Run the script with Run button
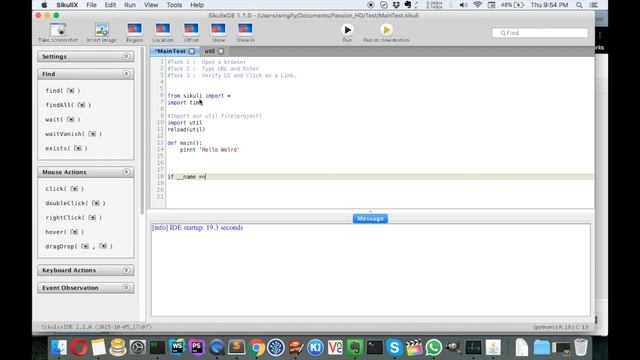Image resolution: width=640 pixels, height=360 pixels. [347, 33]
